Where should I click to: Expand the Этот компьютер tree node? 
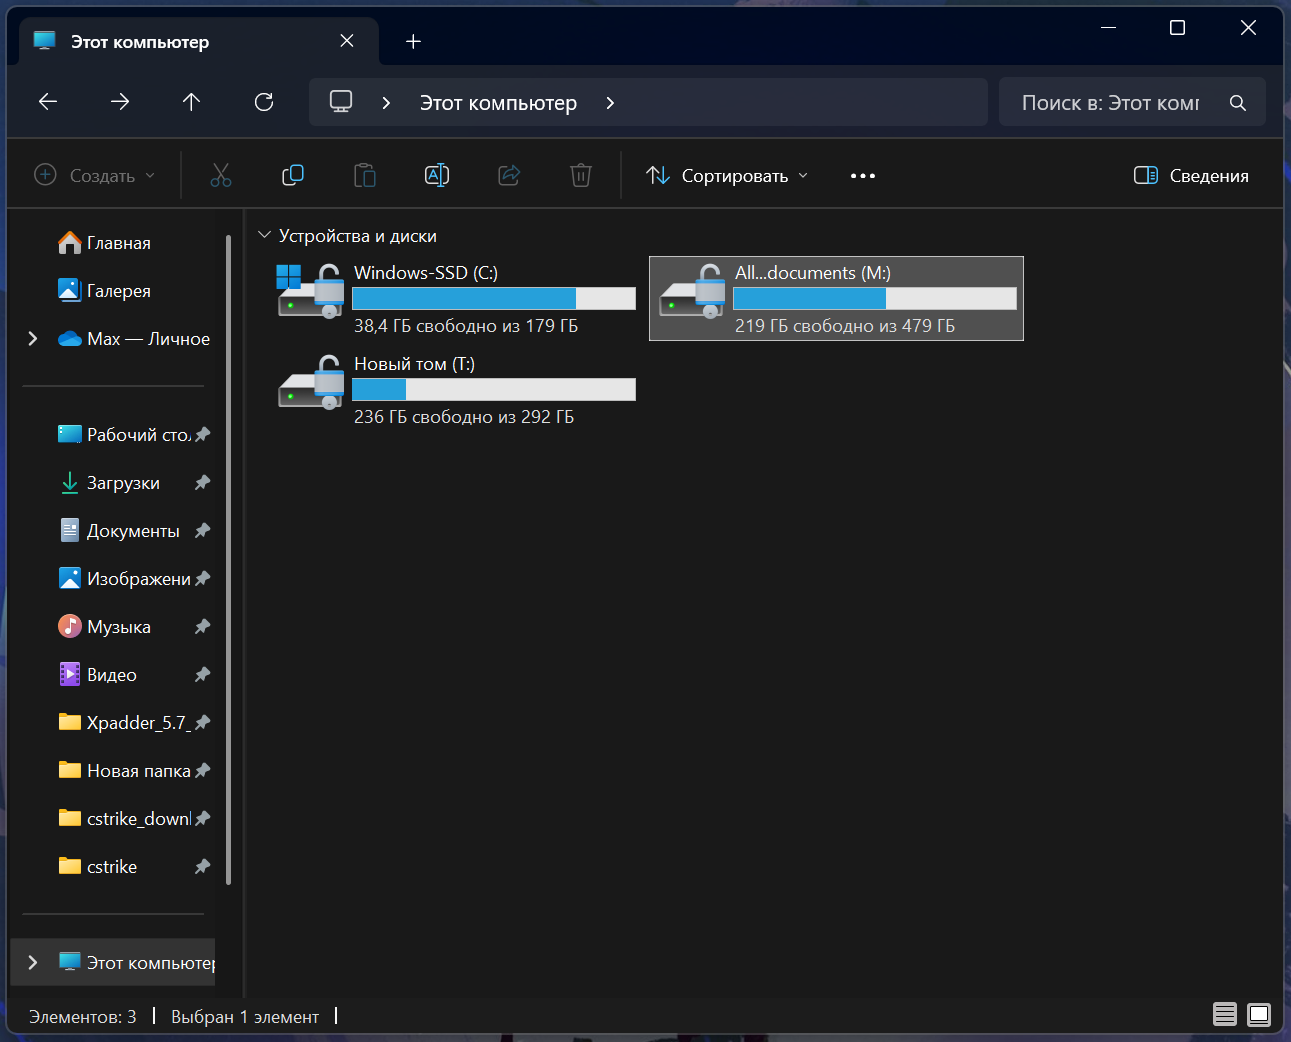point(33,962)
